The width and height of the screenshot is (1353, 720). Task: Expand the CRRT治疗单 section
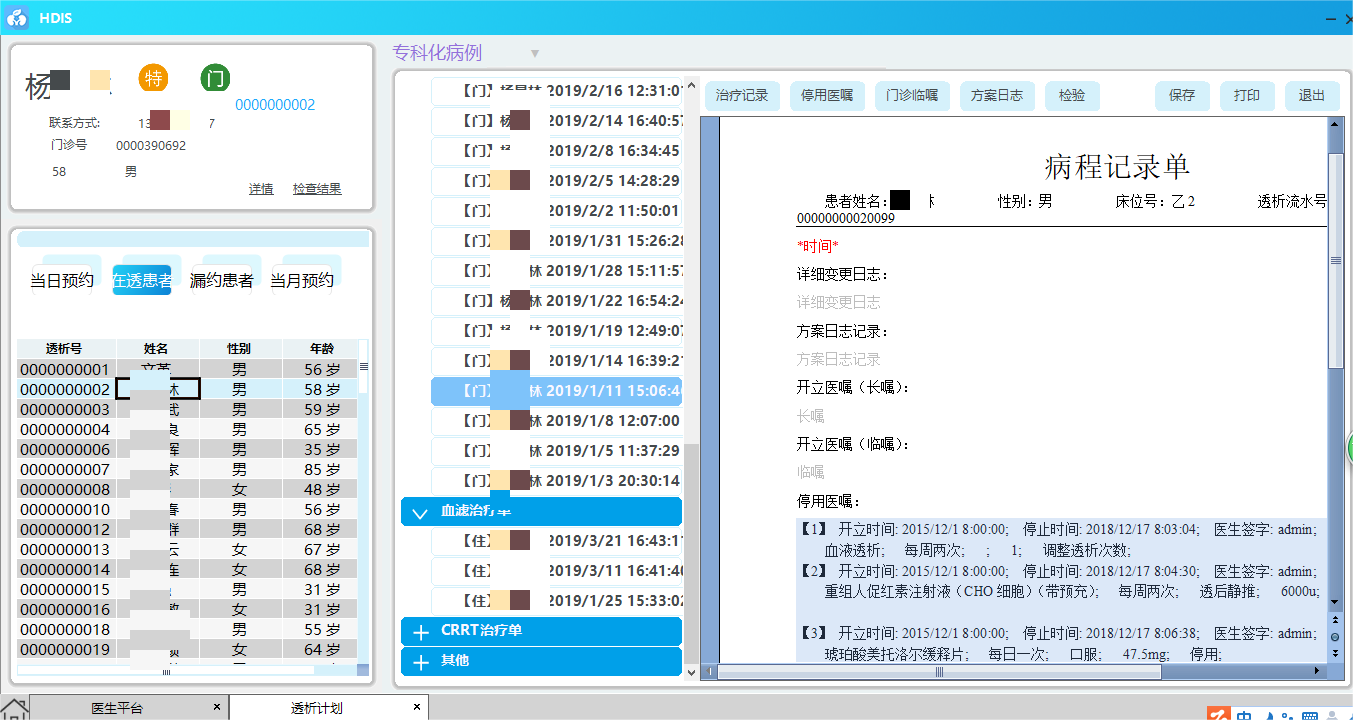click(x=420, y=632)
